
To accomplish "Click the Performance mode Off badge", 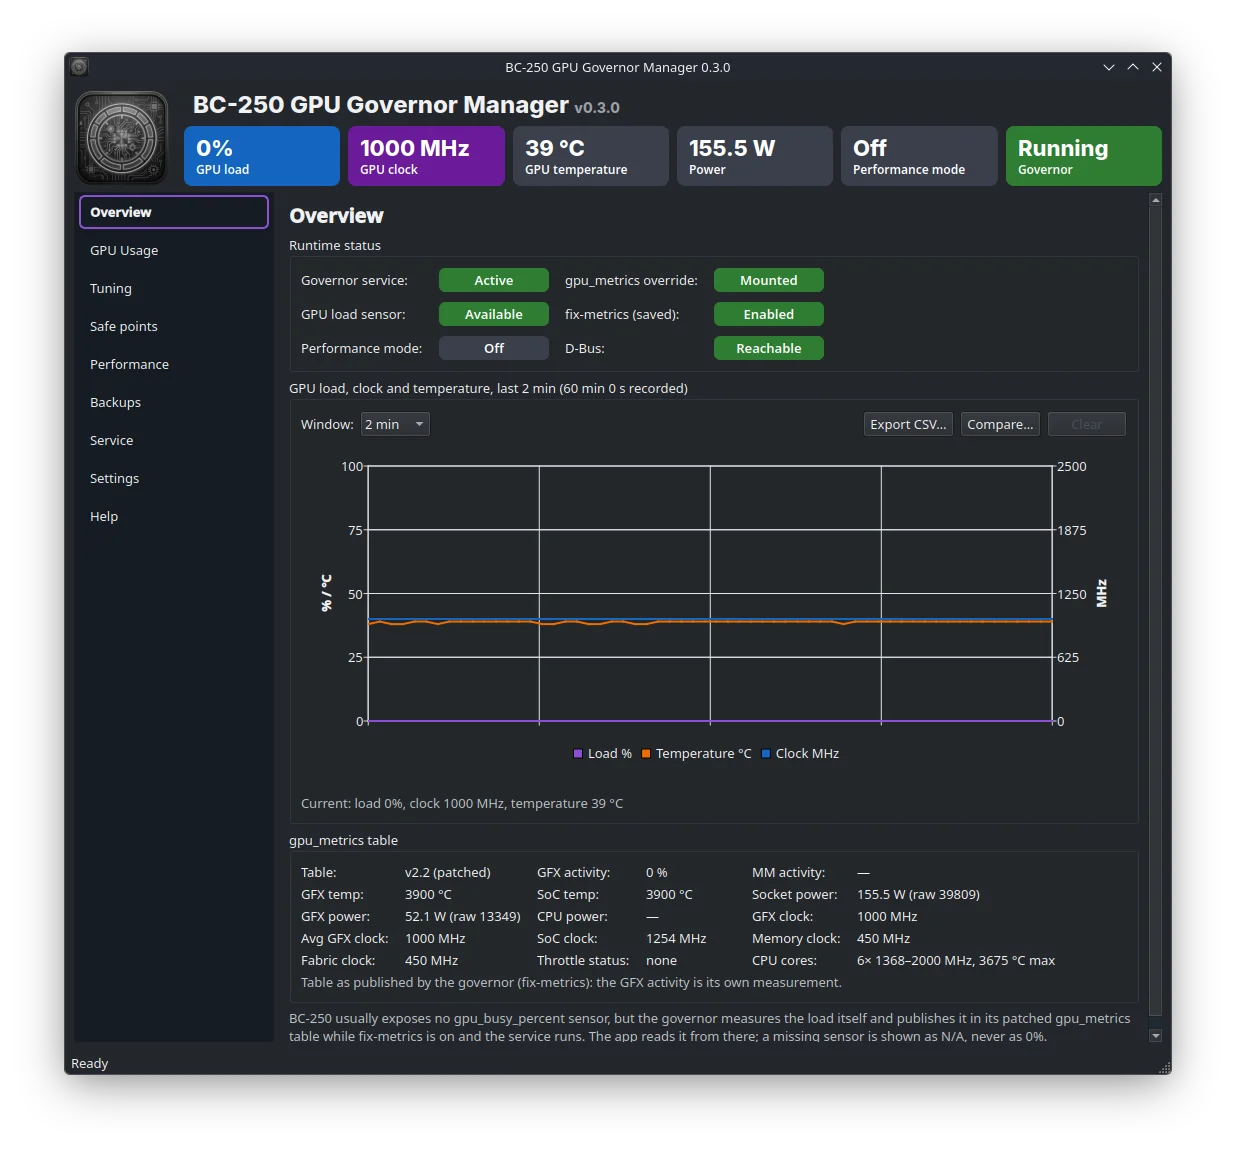I will [494, 349].
